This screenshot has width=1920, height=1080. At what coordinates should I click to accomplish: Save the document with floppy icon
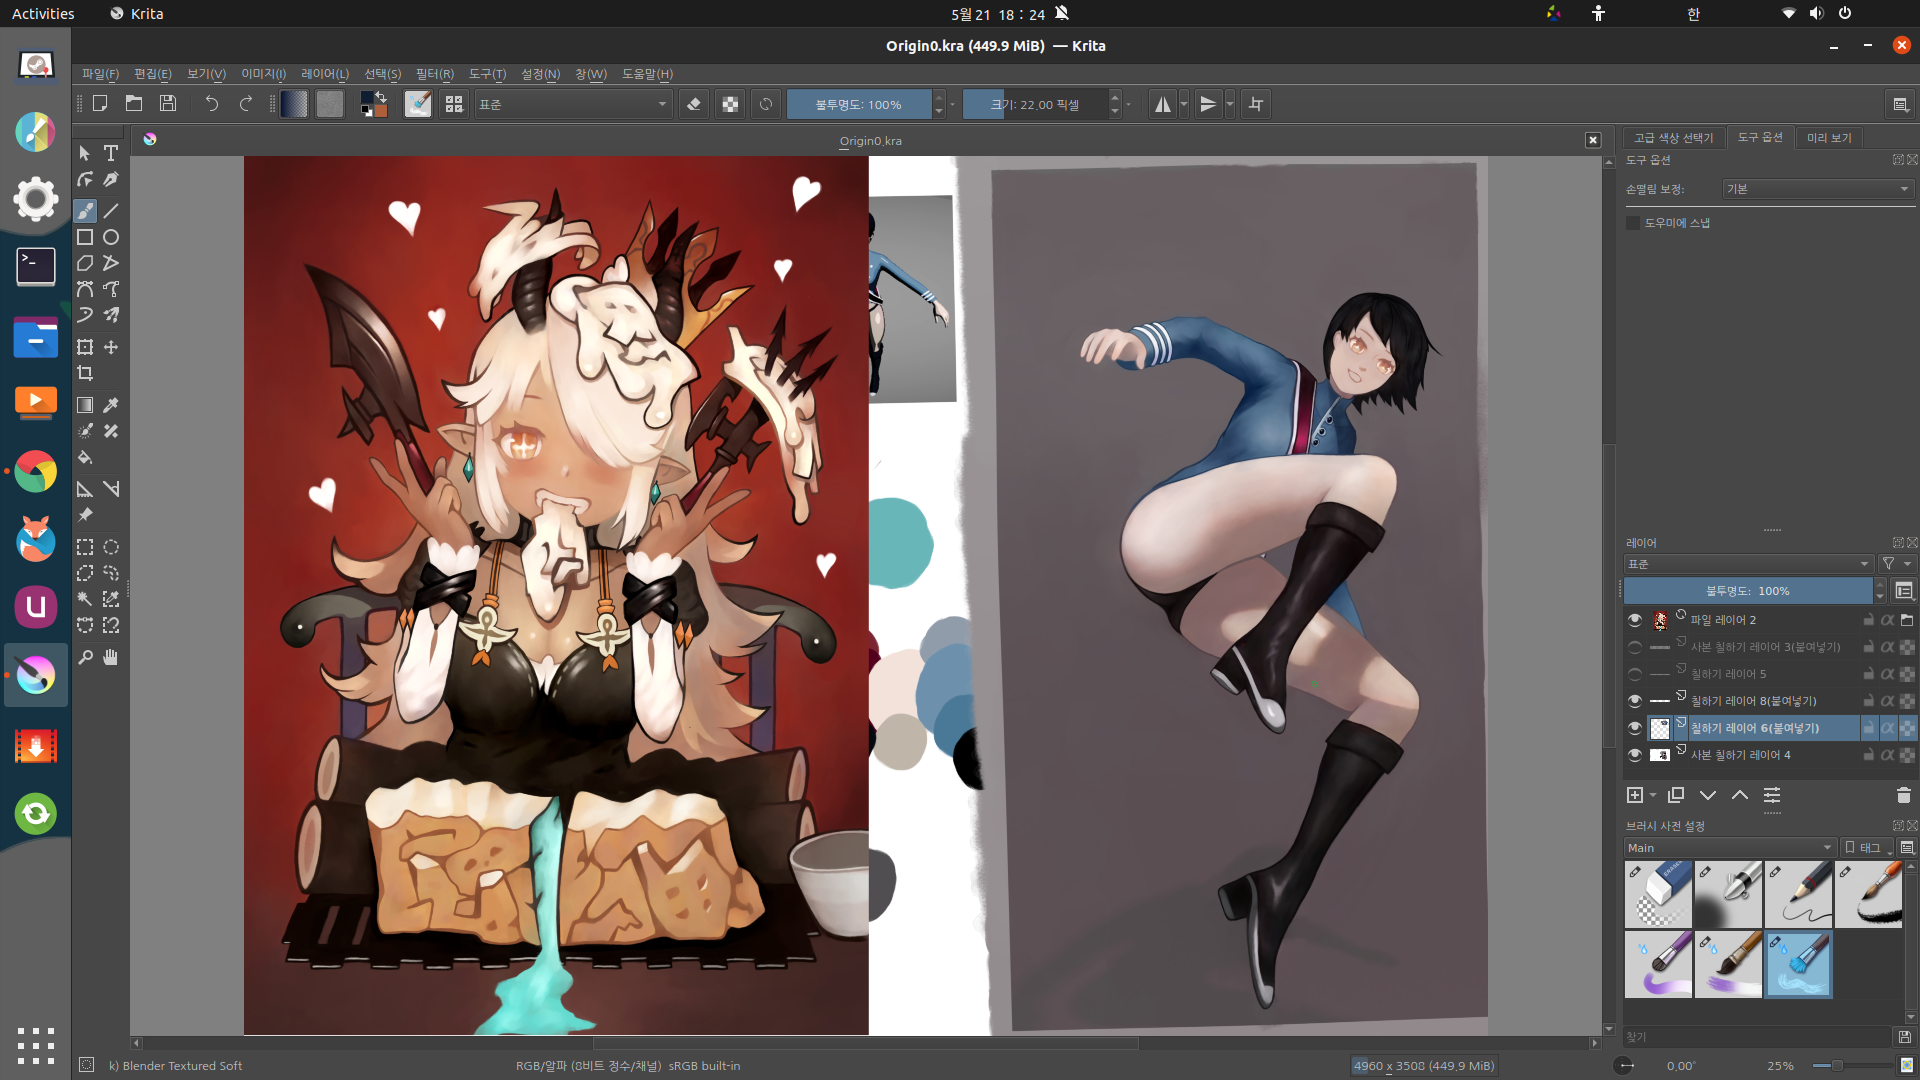(168, 104)
